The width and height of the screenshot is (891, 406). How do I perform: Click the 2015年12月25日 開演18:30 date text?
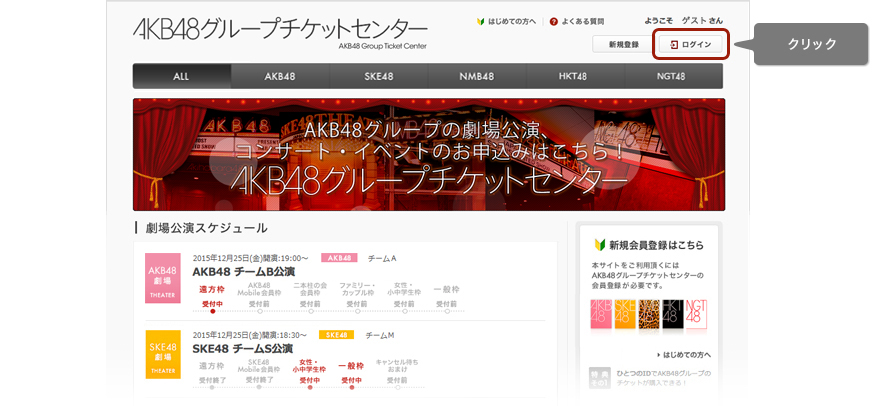249,335
